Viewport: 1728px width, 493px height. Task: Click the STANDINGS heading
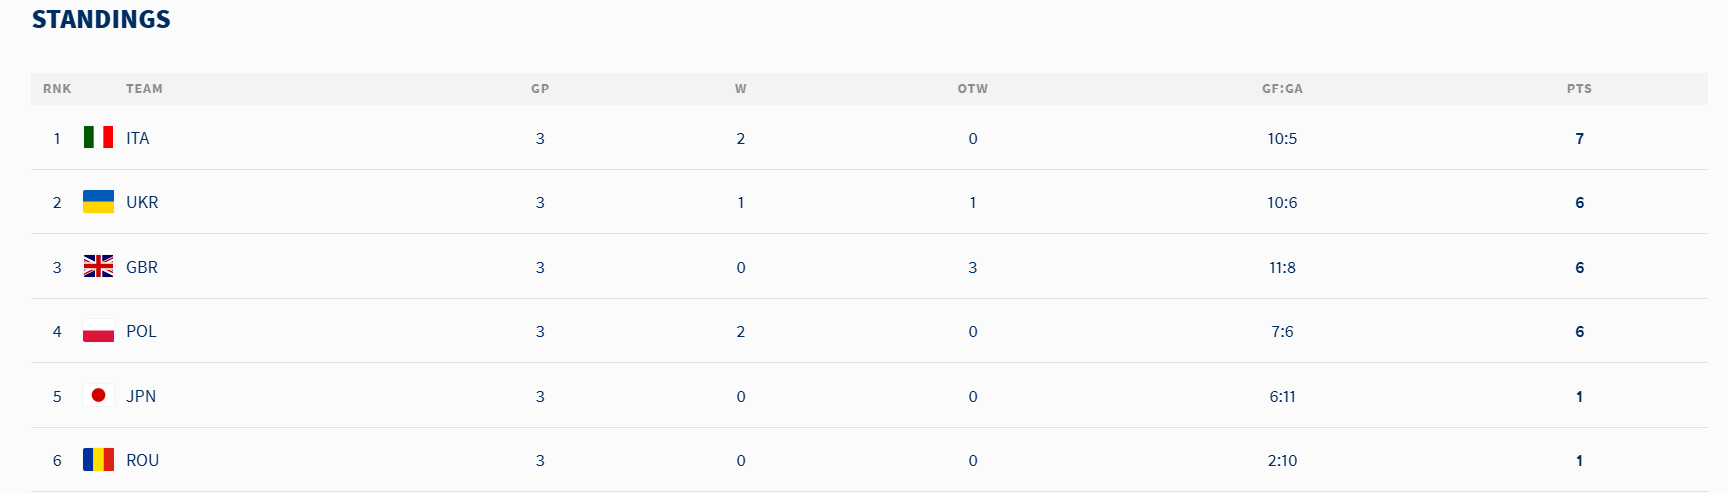[101, 19]
